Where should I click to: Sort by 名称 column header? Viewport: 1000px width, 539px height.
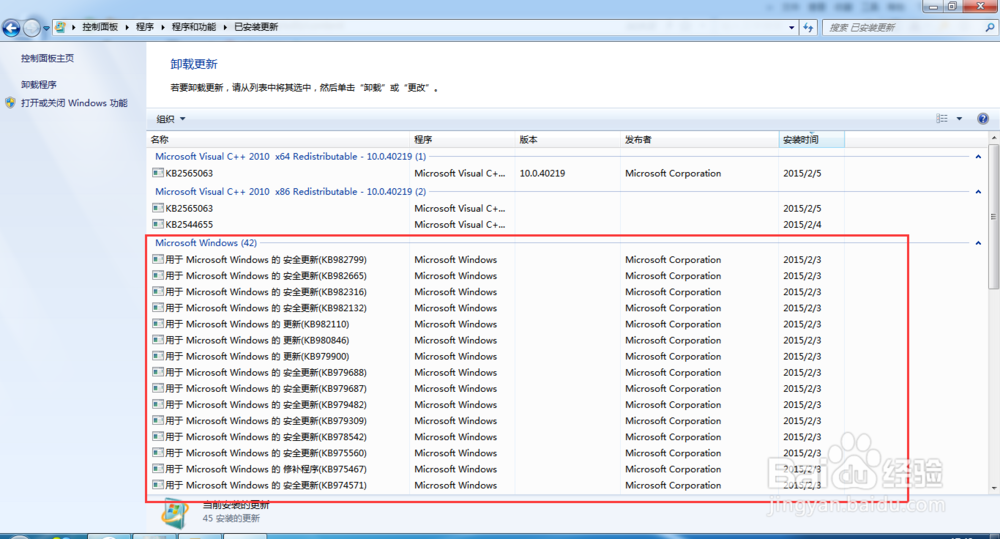point(278,140)
